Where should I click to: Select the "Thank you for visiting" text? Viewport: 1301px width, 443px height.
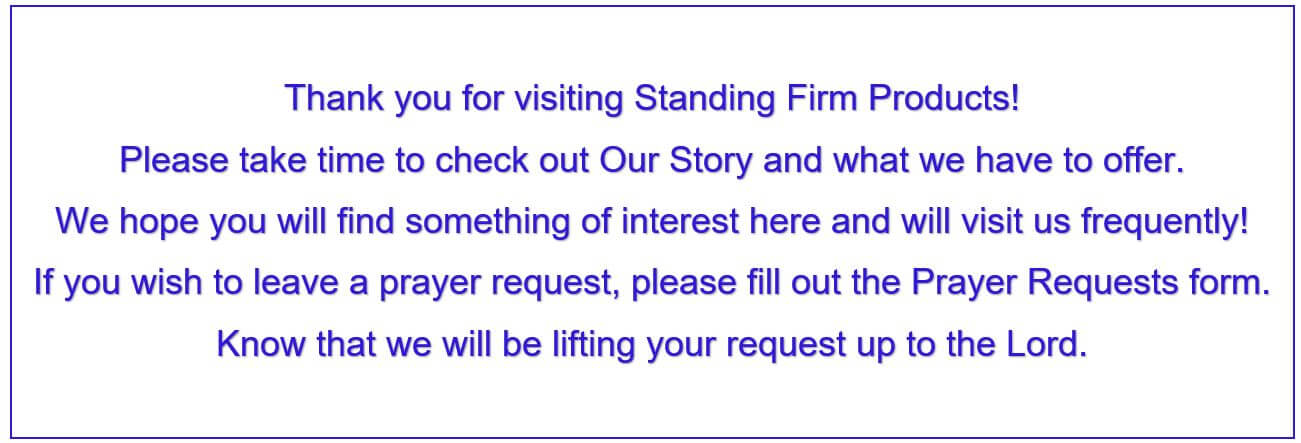tap(456, 99)
